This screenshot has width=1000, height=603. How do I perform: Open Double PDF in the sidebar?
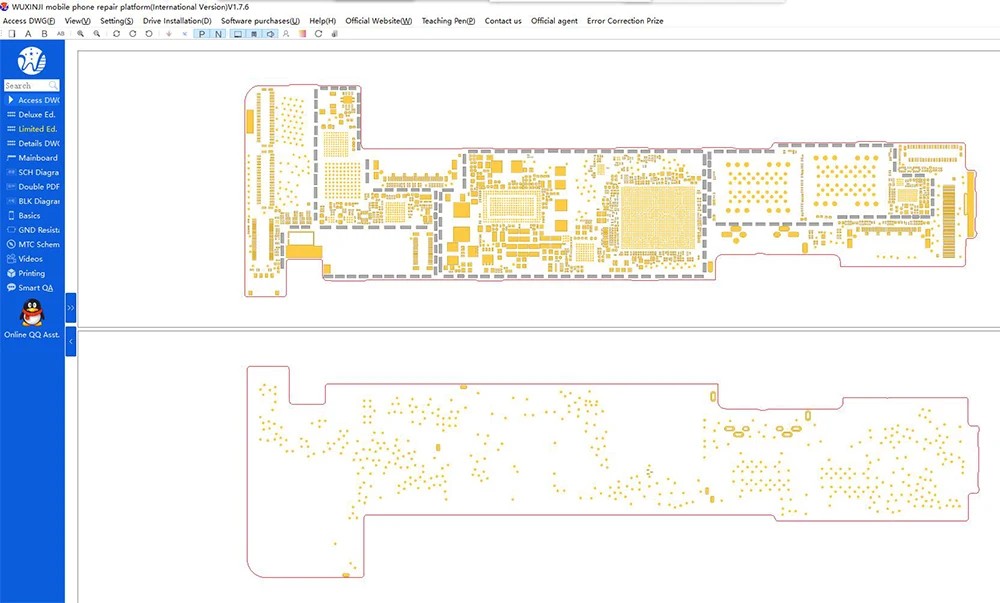tap(33, 187)
